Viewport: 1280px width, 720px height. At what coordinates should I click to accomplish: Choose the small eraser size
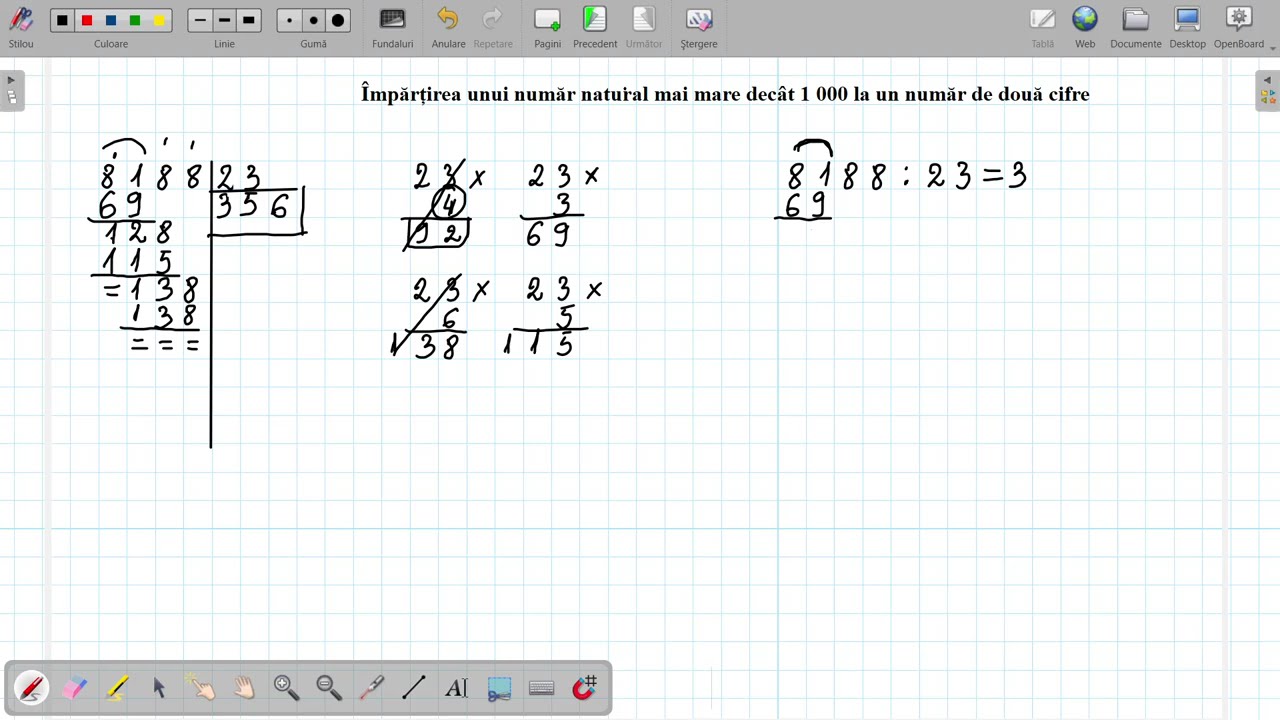[x=290, y=20]
